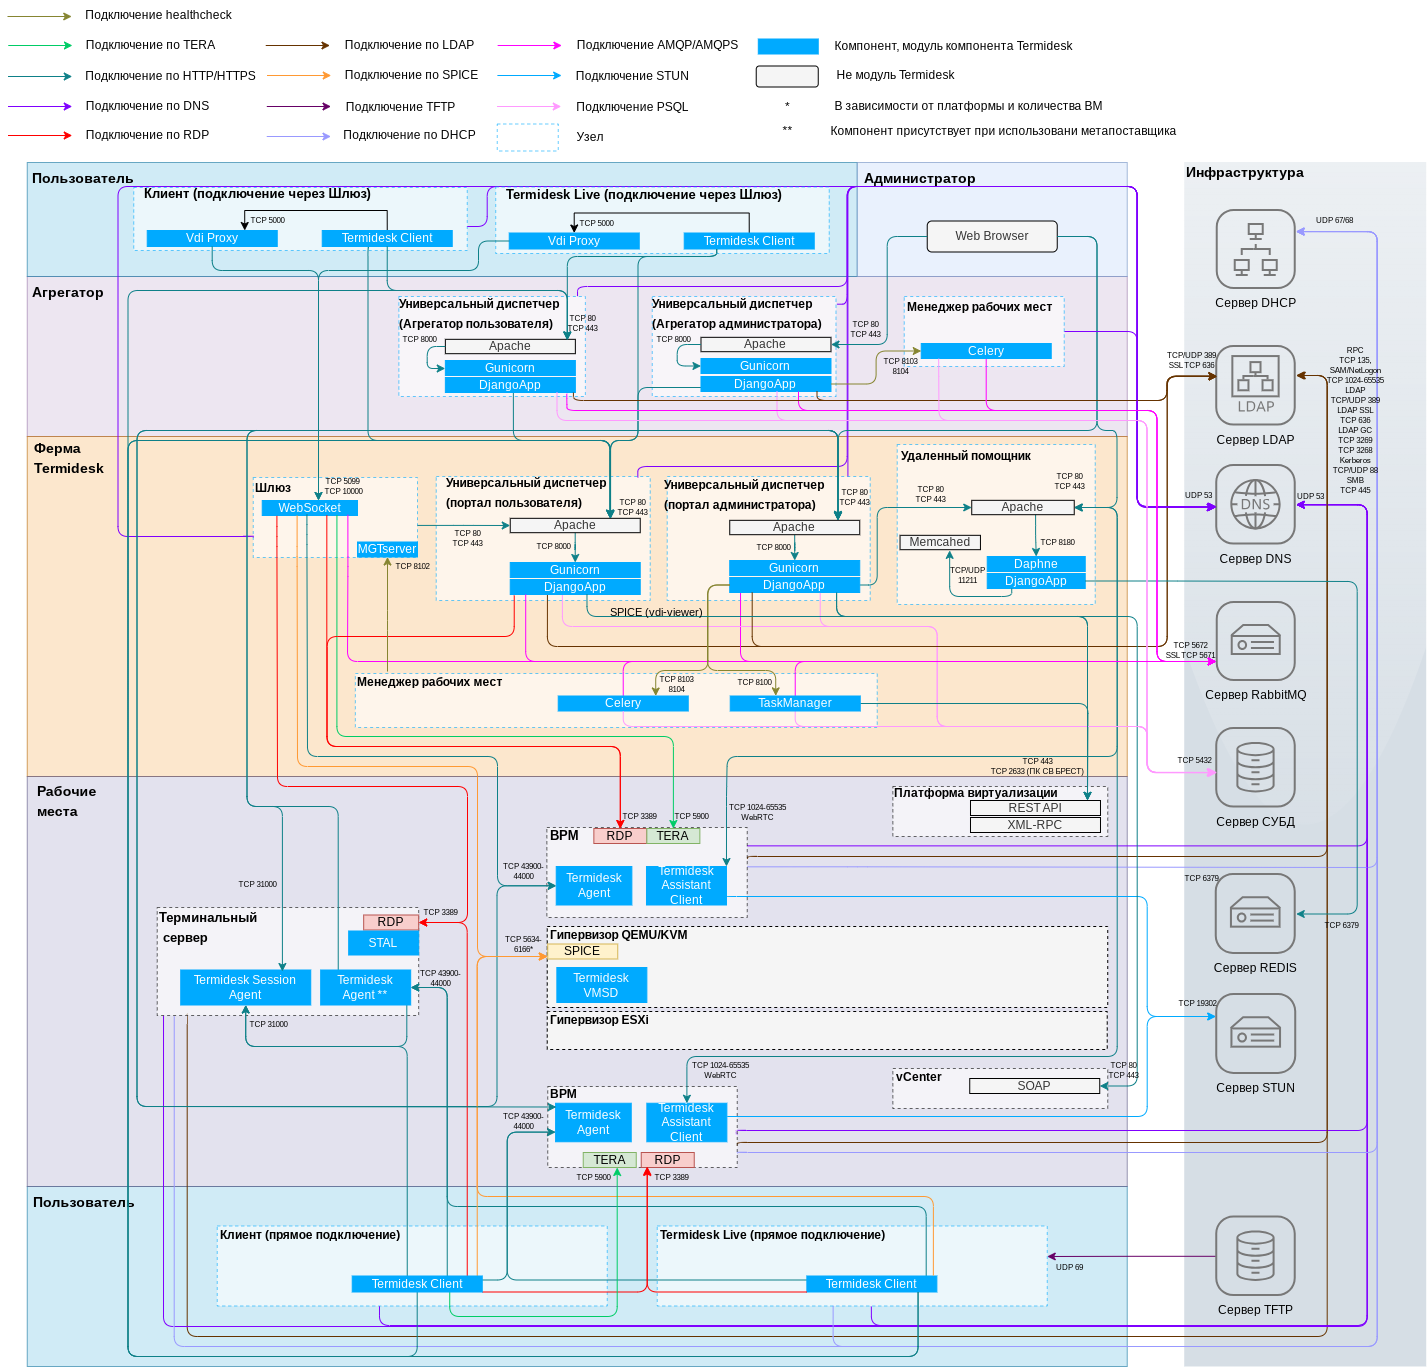Select Apache in портал пользователя dispatcher
The width and height of the screenshot is (1427, 1367).
575,525
